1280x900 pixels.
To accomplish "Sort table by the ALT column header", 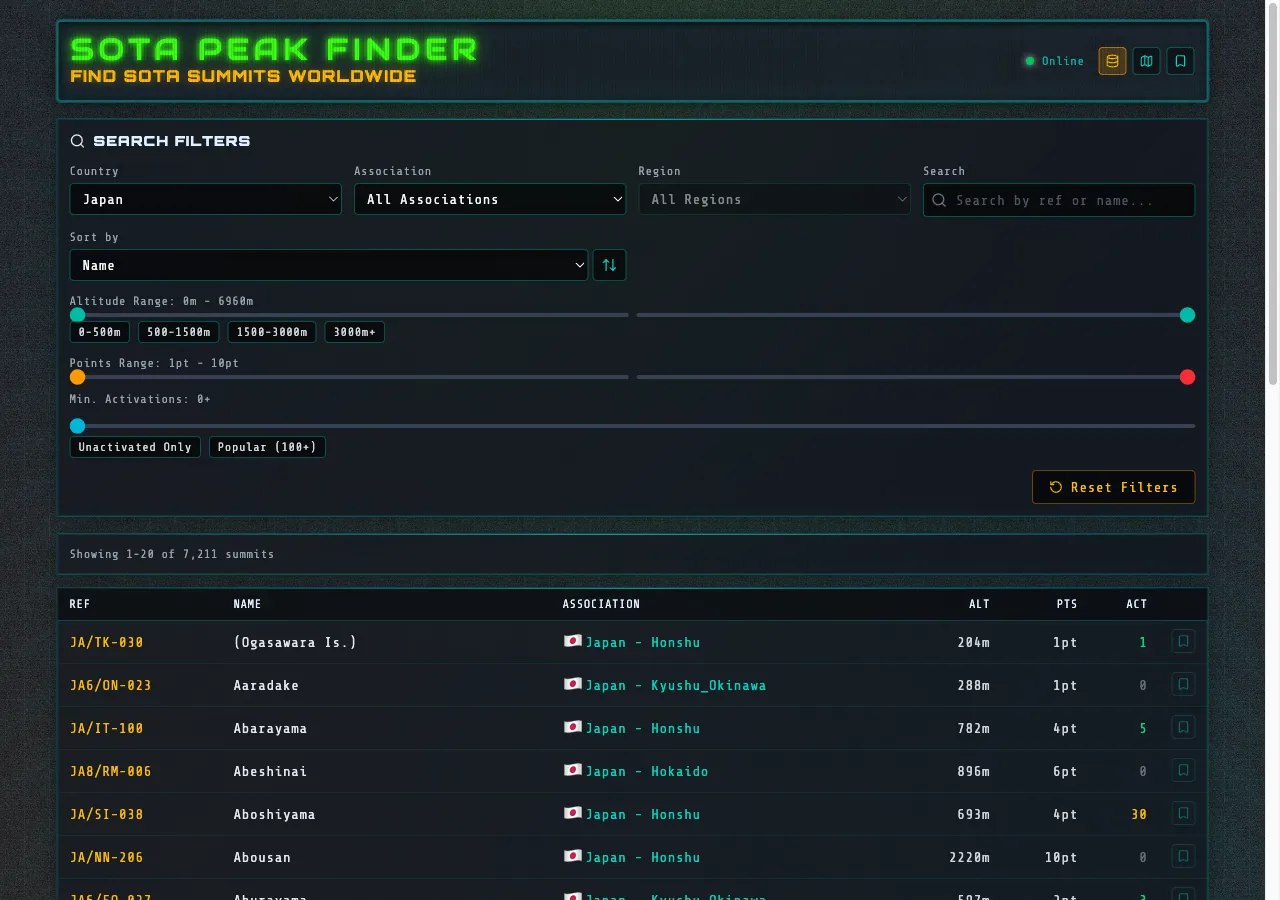I will pyautogui.click(x=979, y=604).
